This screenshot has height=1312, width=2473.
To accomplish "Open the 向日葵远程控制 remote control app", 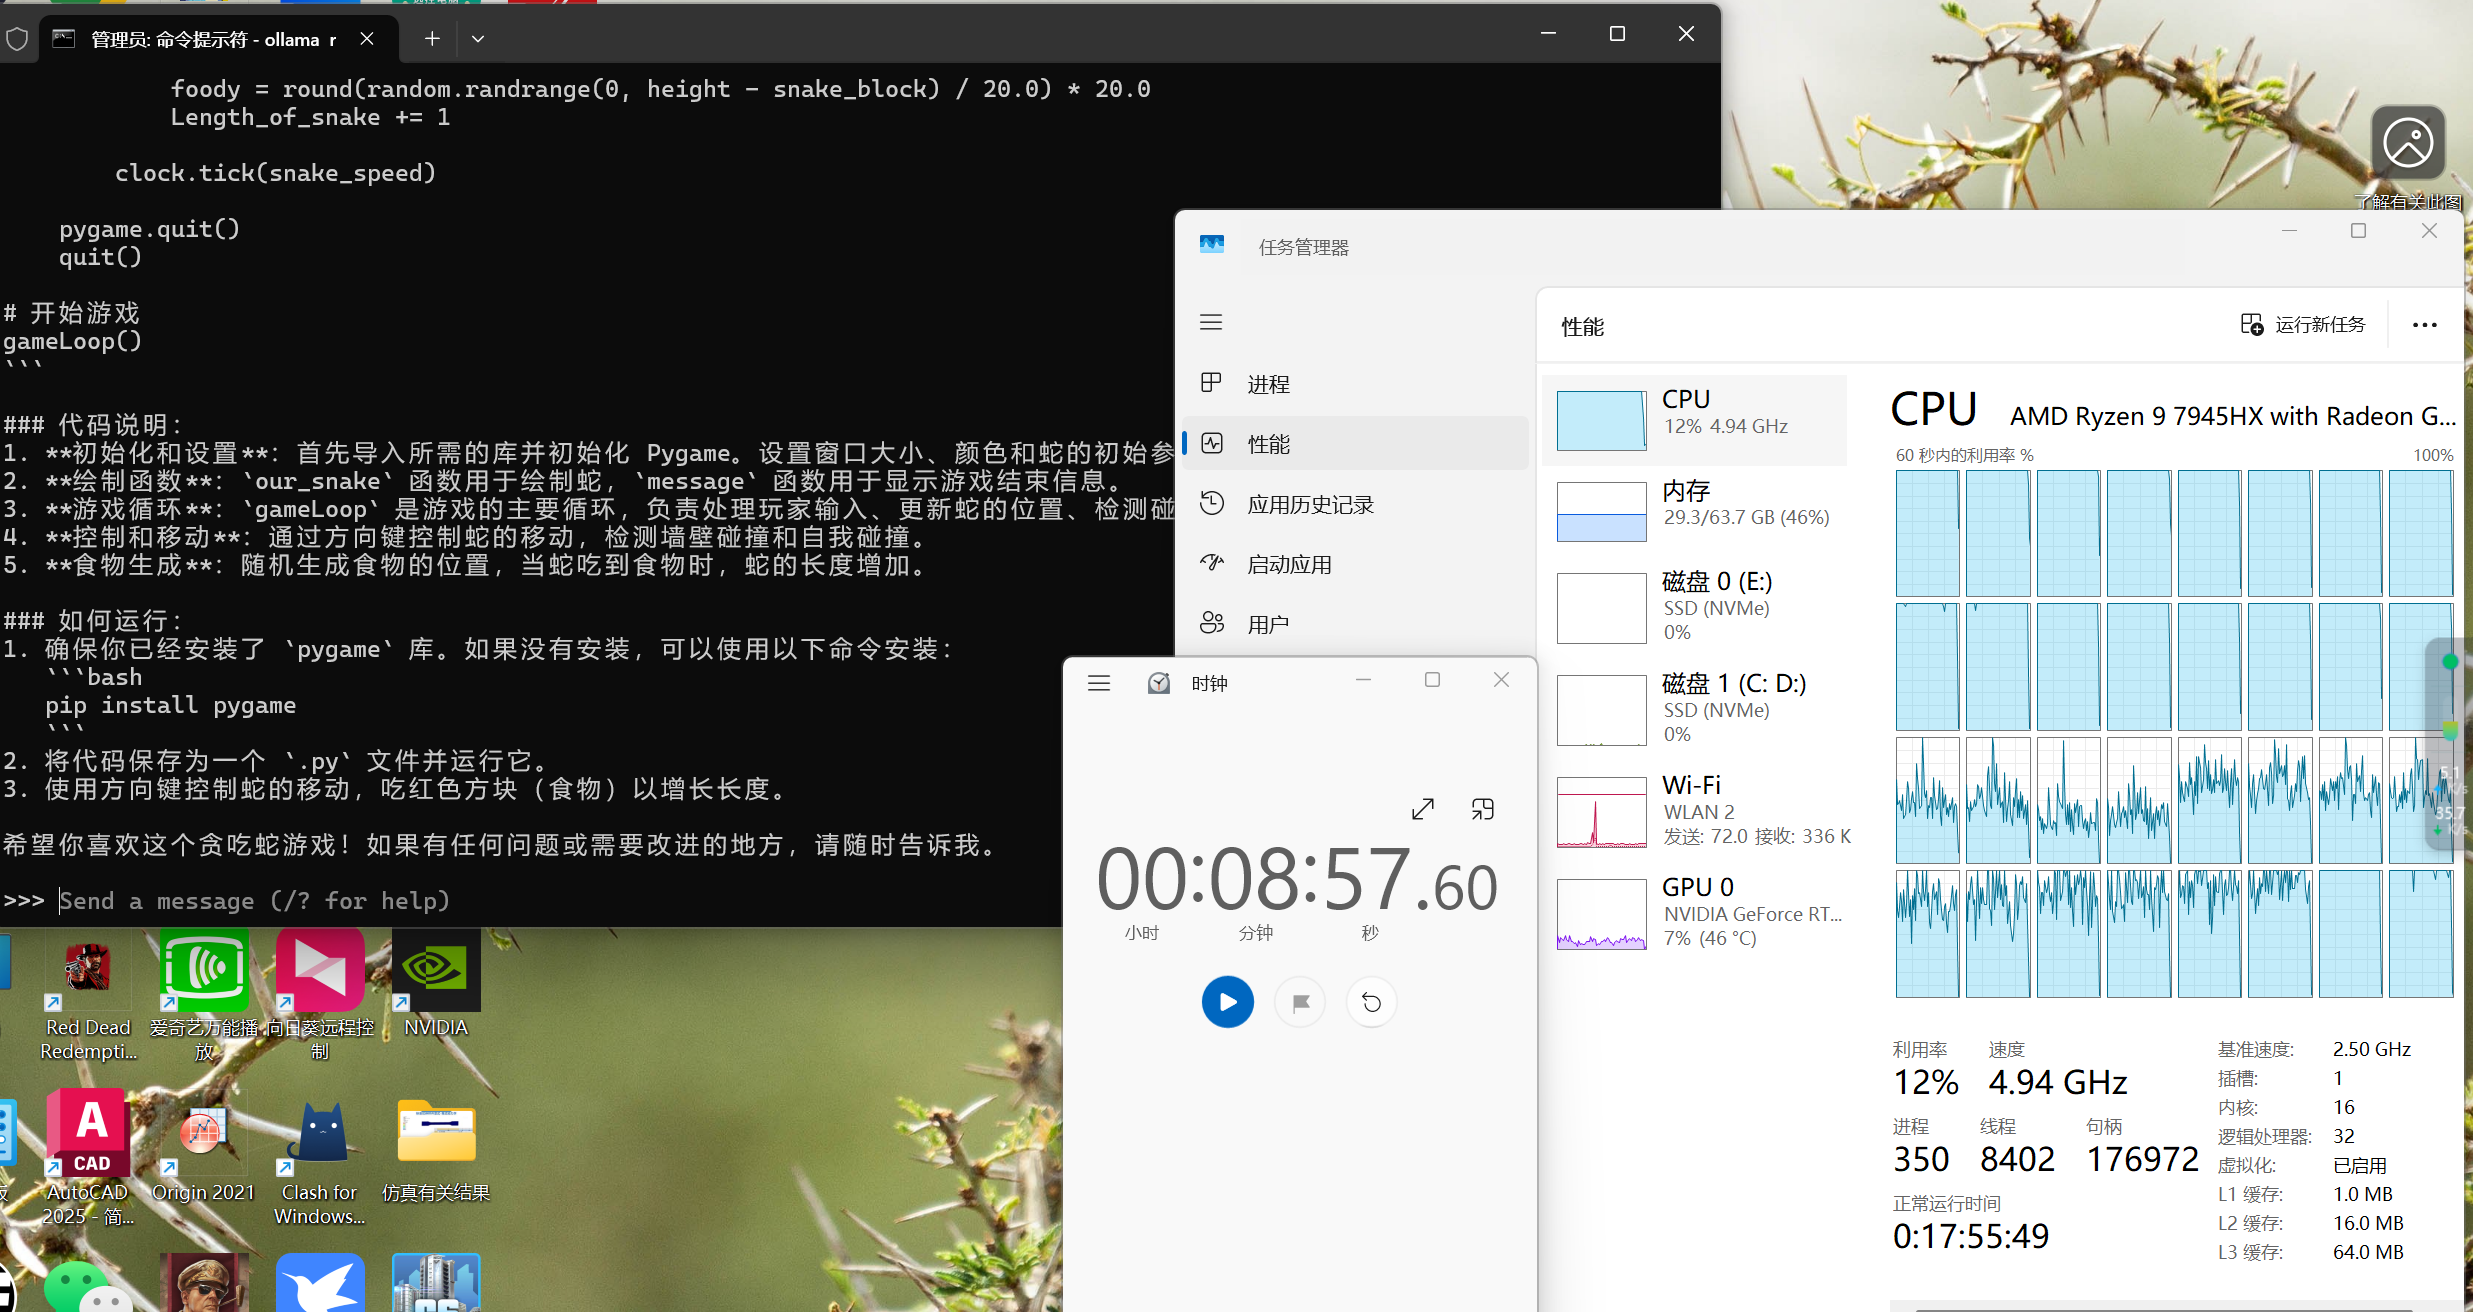I will tap(318, 968).
